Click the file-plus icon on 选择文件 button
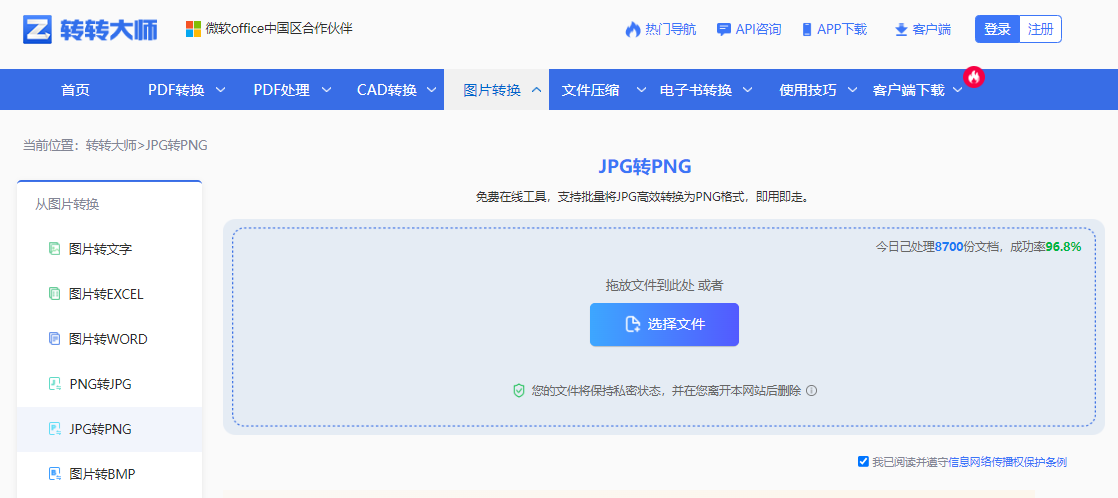The width and height of the screenshot is (1118, 498). click(x=632, y=325)
